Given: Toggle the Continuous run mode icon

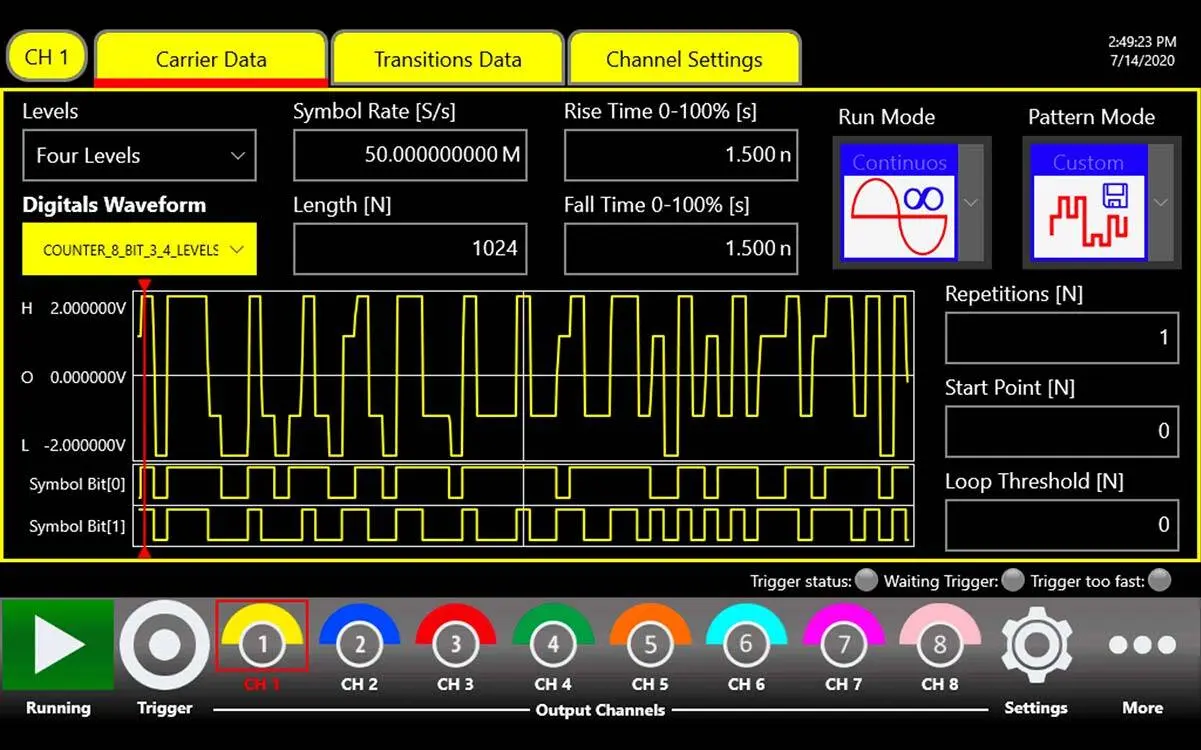Looking at the screenshot, I should point(898,204).
